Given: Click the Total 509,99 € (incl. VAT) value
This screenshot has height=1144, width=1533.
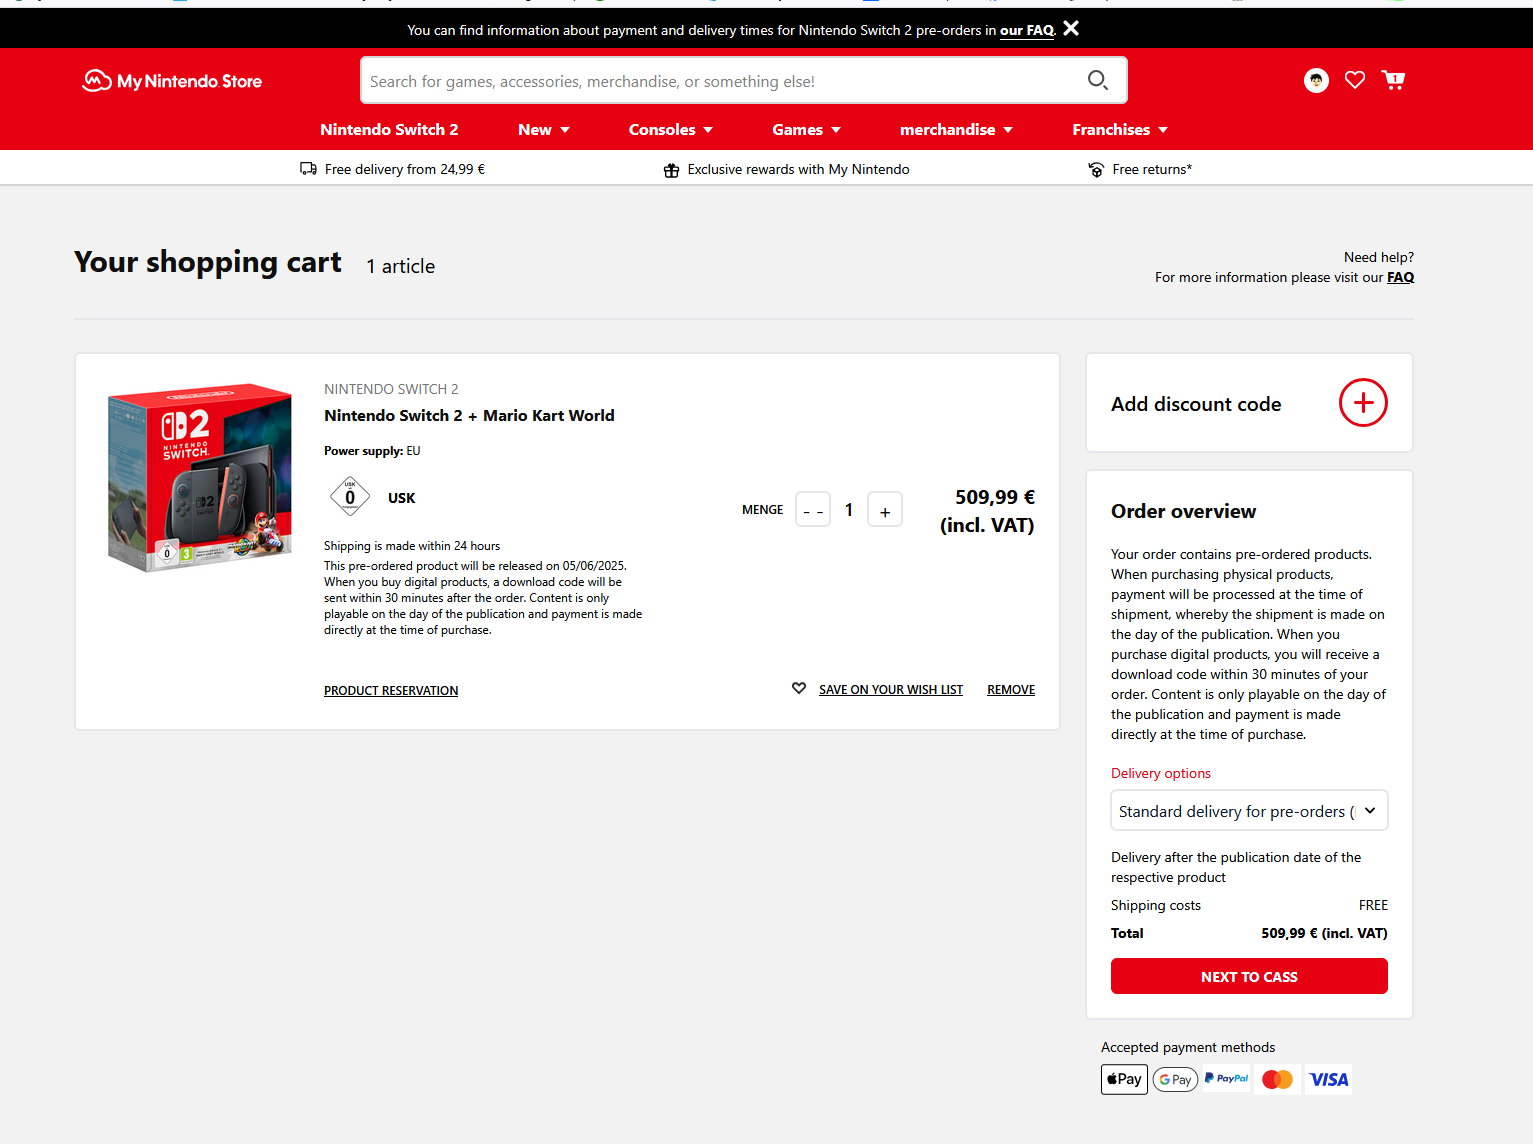Looking at the screenshot, I should click(x=1324, y=933).
